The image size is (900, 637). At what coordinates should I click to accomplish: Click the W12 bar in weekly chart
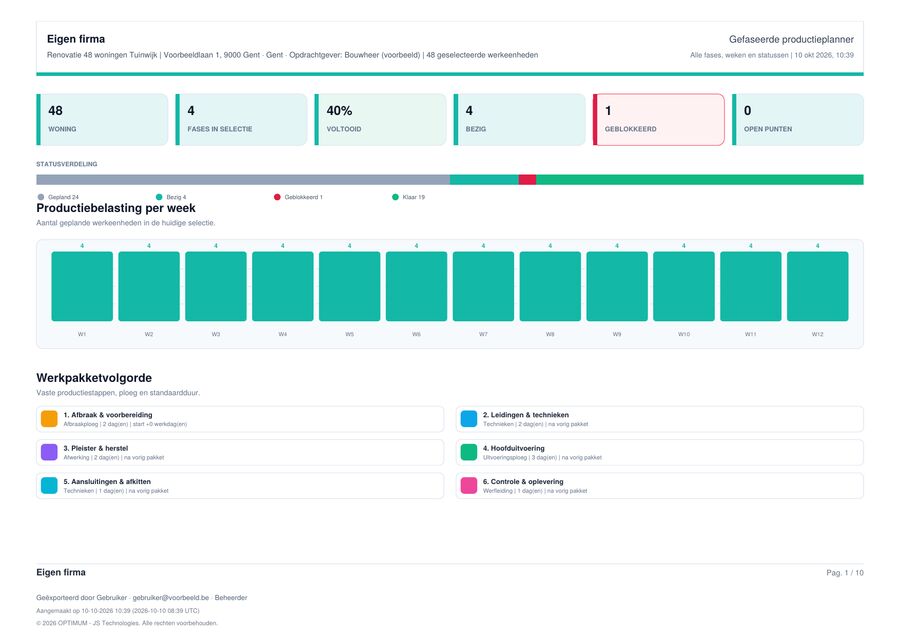point(817,286)
